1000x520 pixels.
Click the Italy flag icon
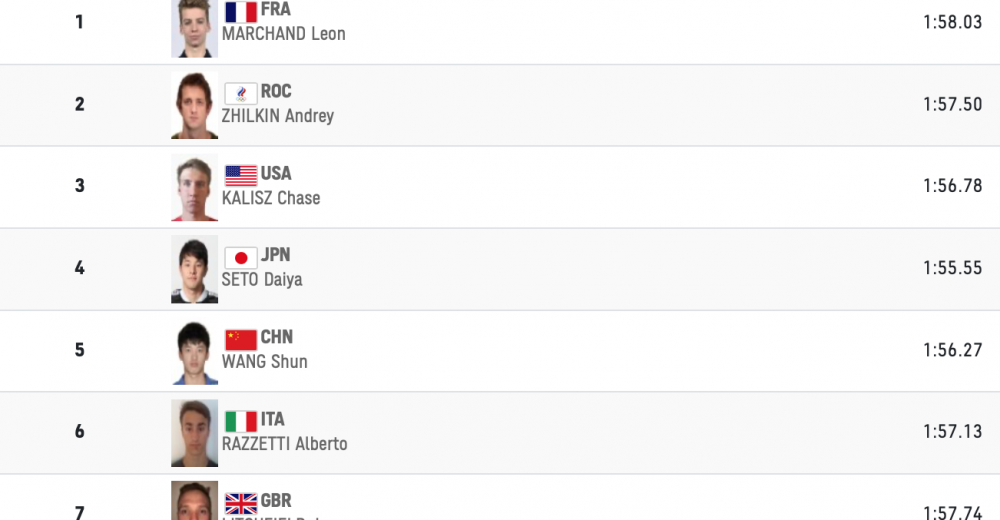[241, 421]
